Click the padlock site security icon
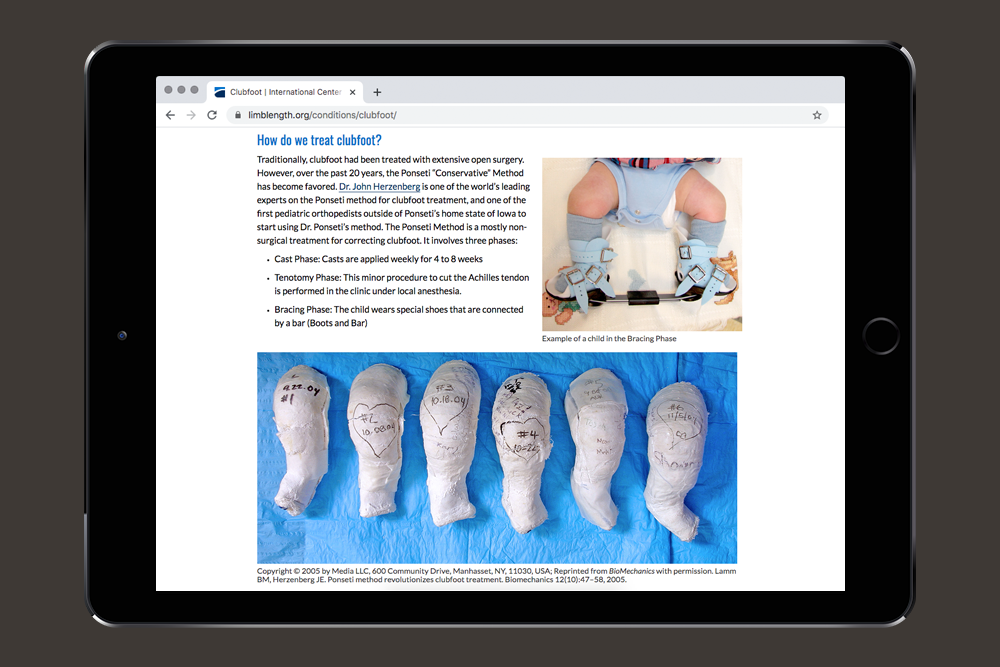1000x667 pixels. (x=238, y=115)
